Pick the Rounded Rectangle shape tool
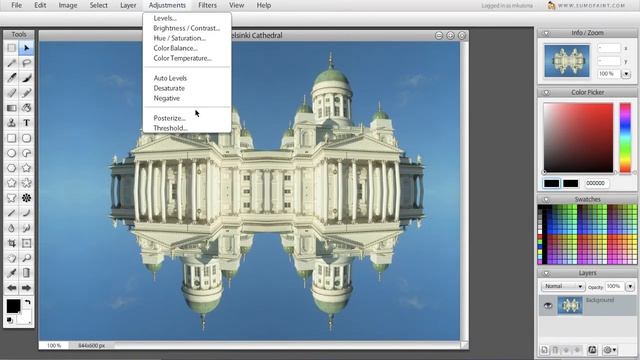 tap(27, 138)
